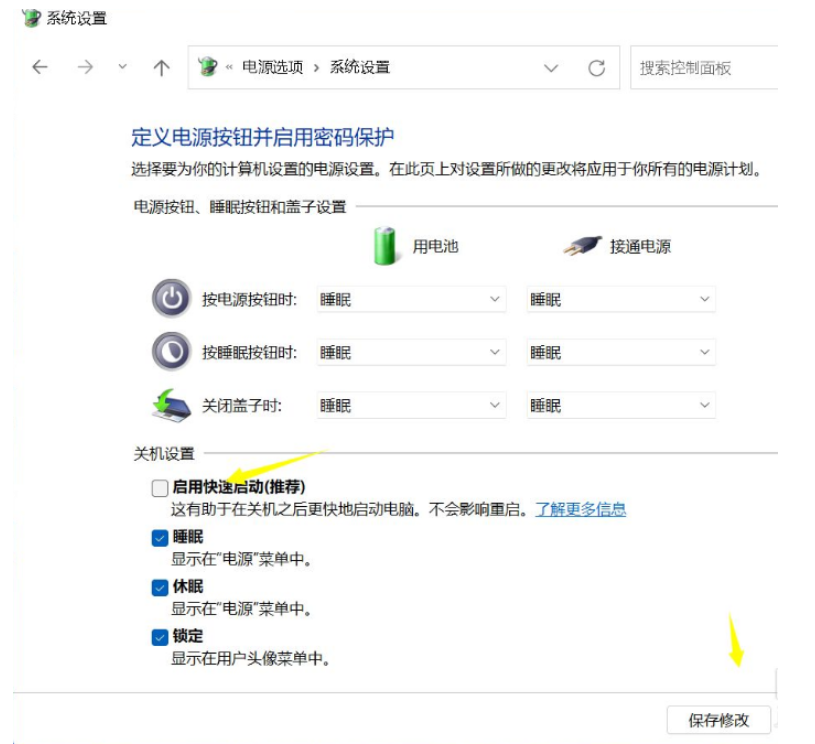Image resolution: width=815 pixels, height=744 pixels.
Task: Uncheck the 休眠 checkbox
Action: (x=160, y=588)
